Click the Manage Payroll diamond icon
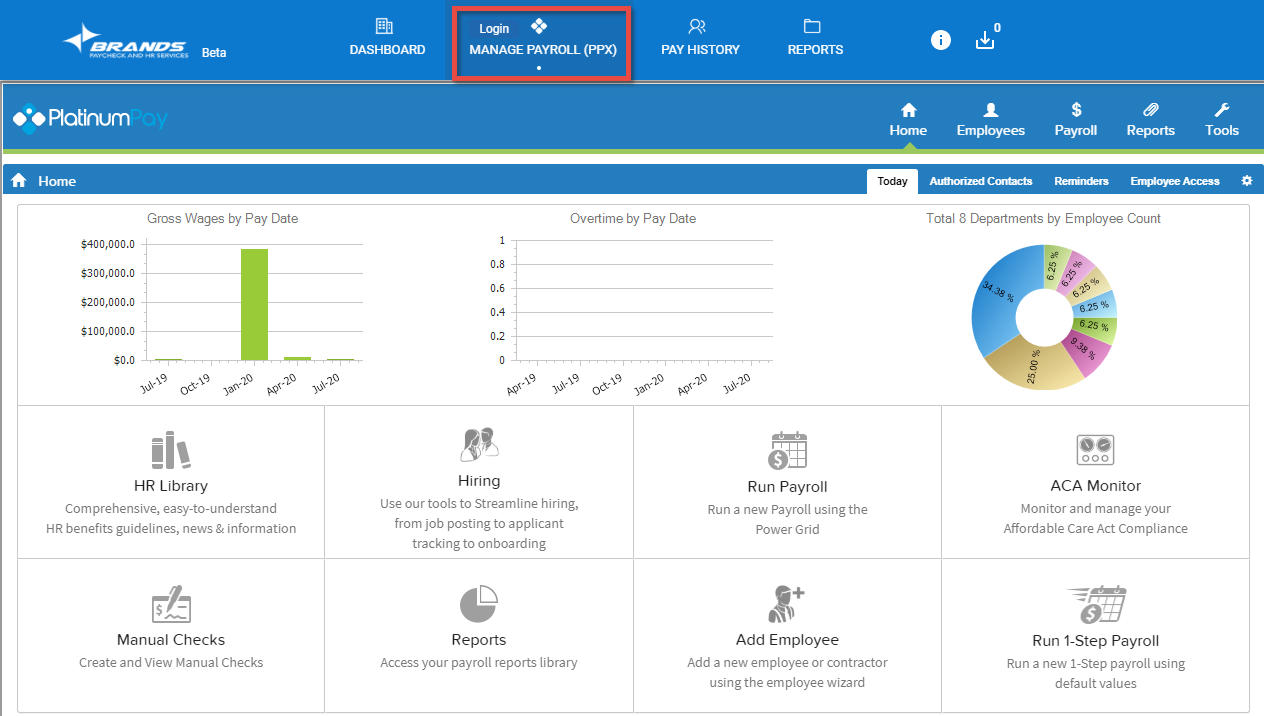 pos(539,26)
